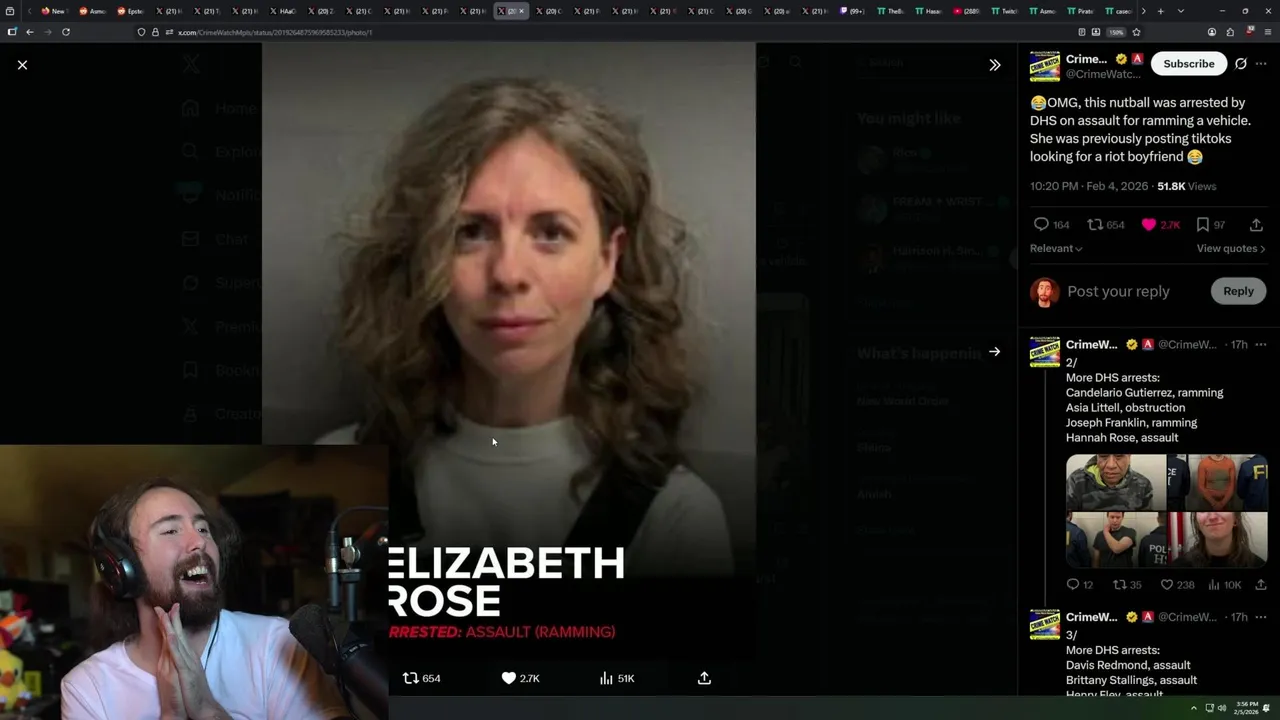
Task: Expand hidden system tray icons chevron
Action: point(1196,708)
